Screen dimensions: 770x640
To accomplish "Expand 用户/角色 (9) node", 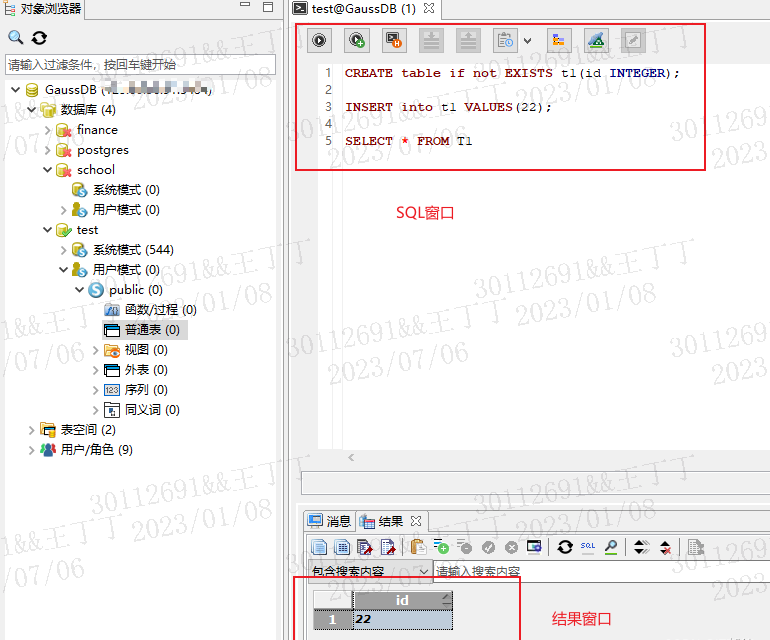I will coord(31,450).
